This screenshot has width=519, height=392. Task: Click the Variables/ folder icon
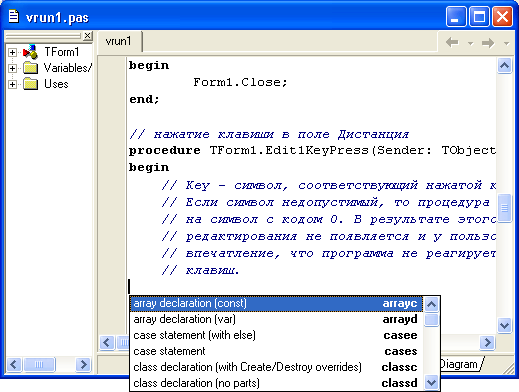click(x=31, y=68)
